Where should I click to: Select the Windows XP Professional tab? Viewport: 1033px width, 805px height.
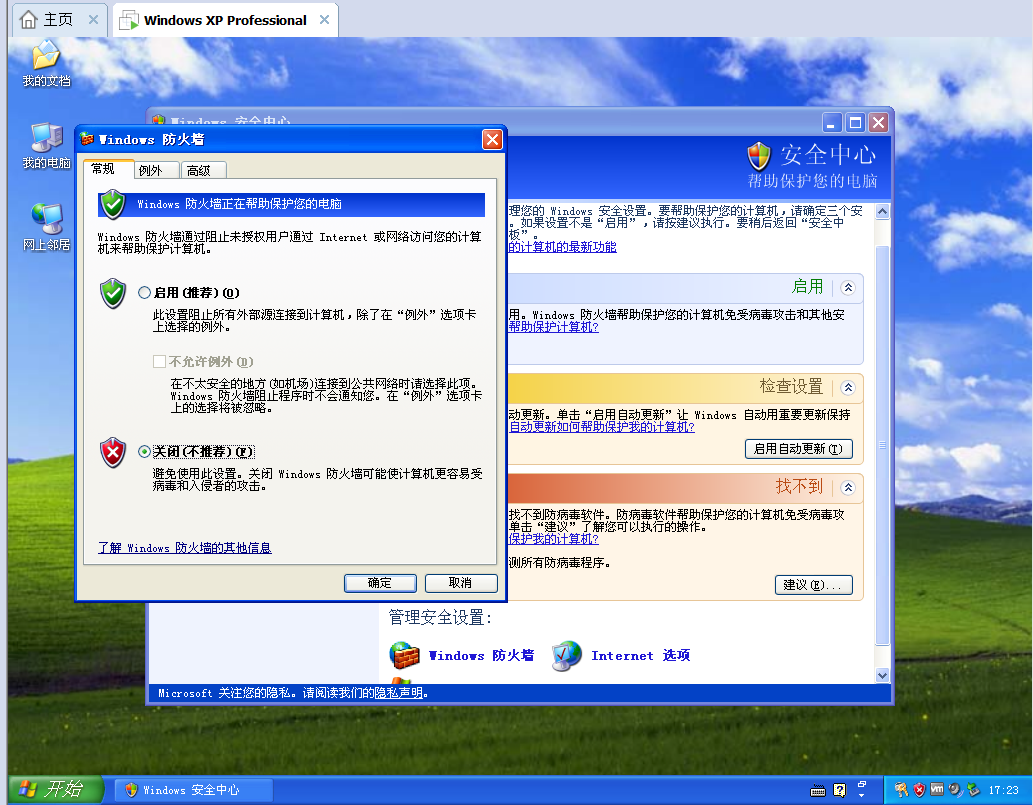point(225,20)
